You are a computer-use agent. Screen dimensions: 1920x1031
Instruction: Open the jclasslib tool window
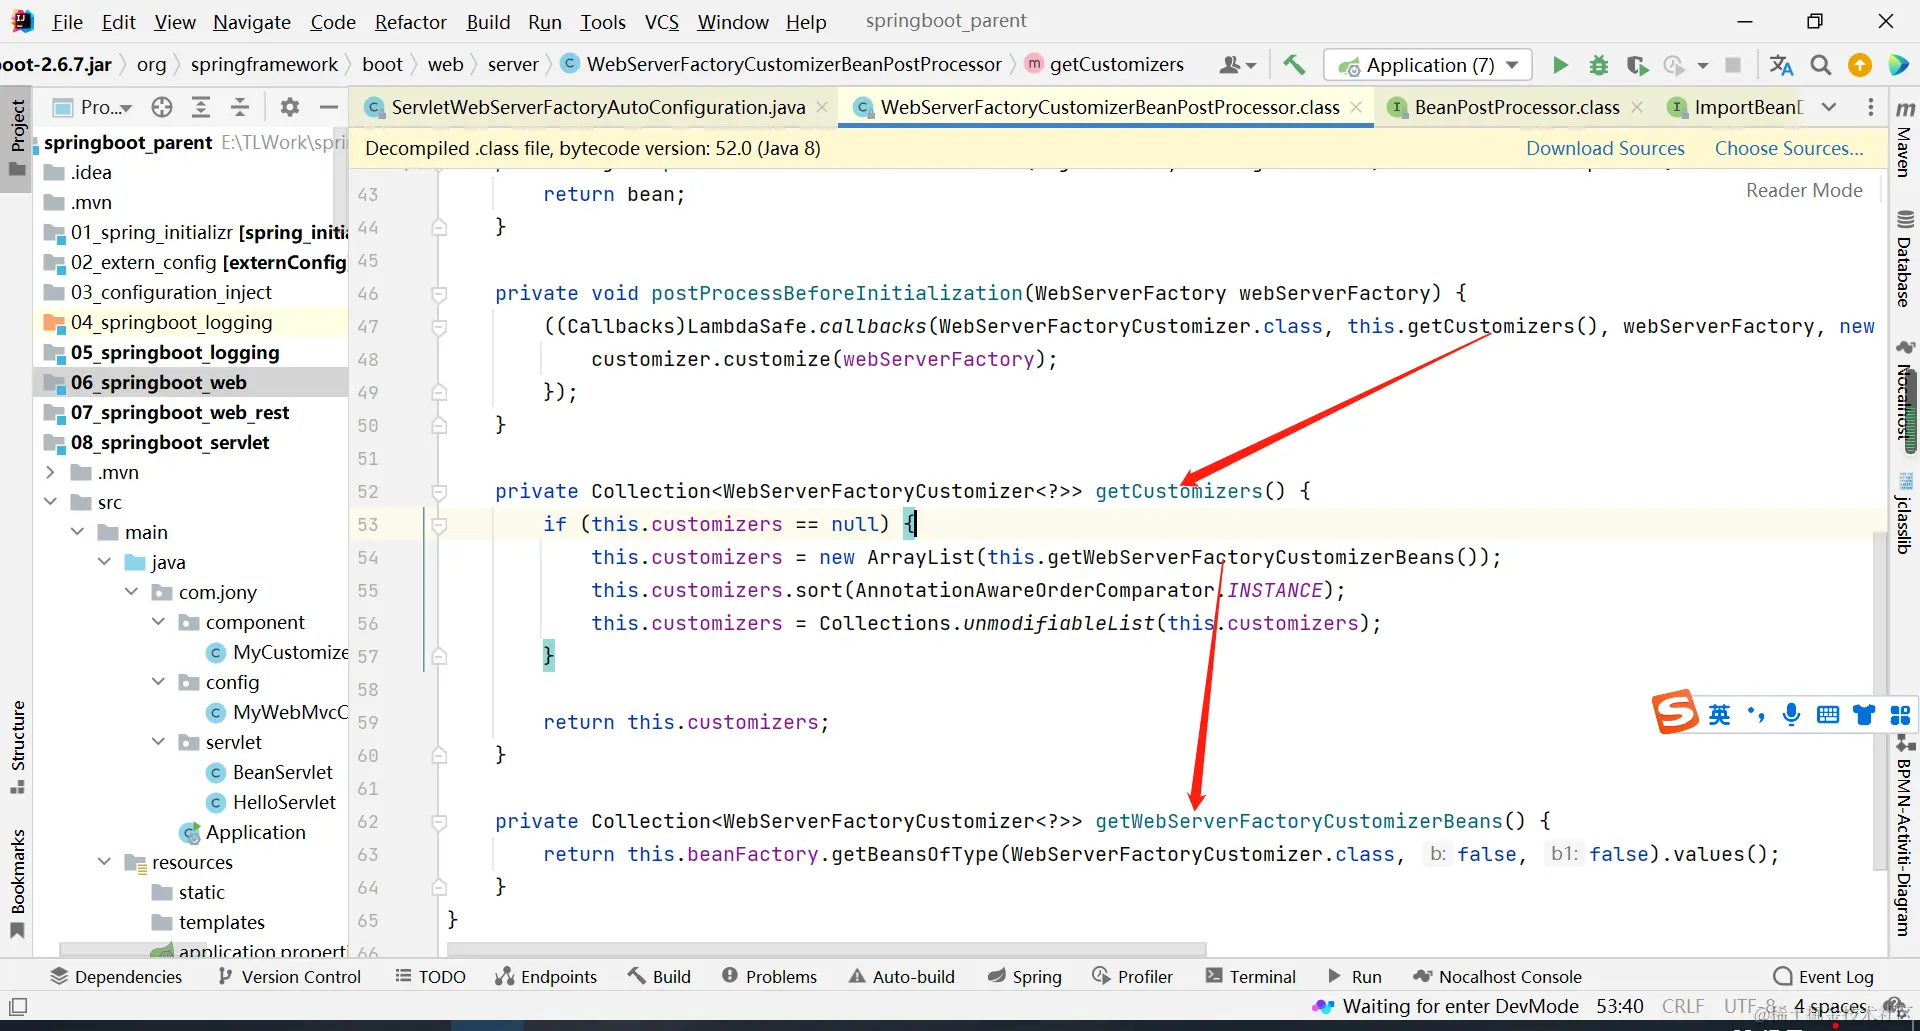point(1905,513)
